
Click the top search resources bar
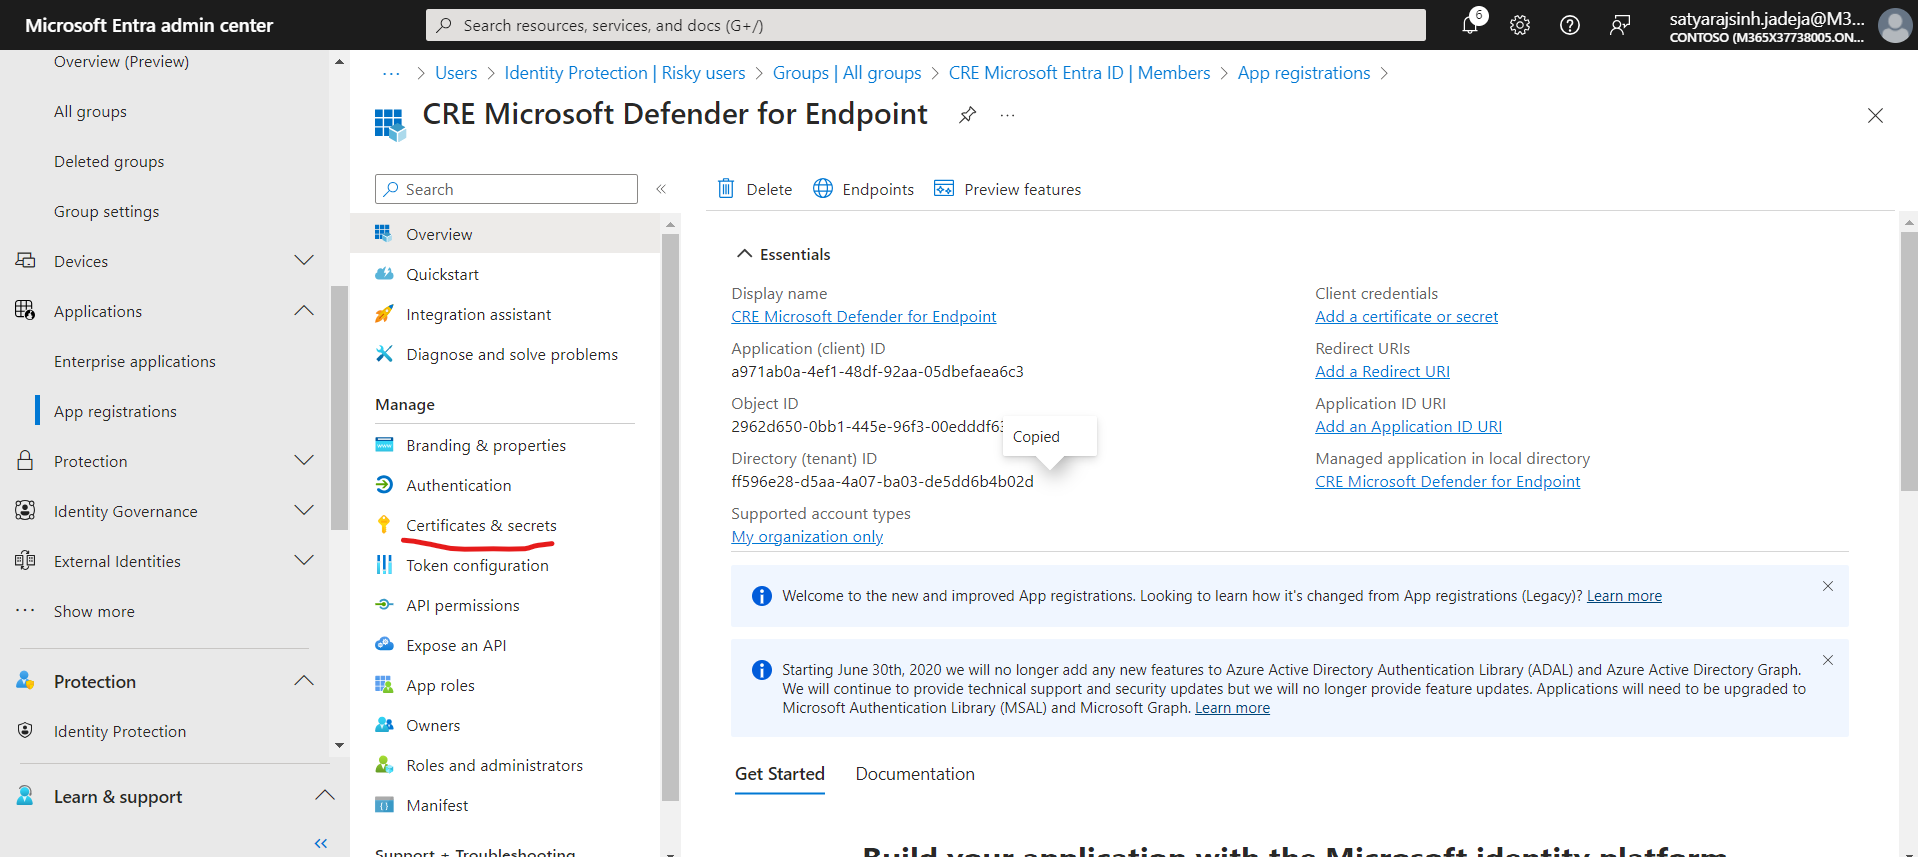point(926,25)
